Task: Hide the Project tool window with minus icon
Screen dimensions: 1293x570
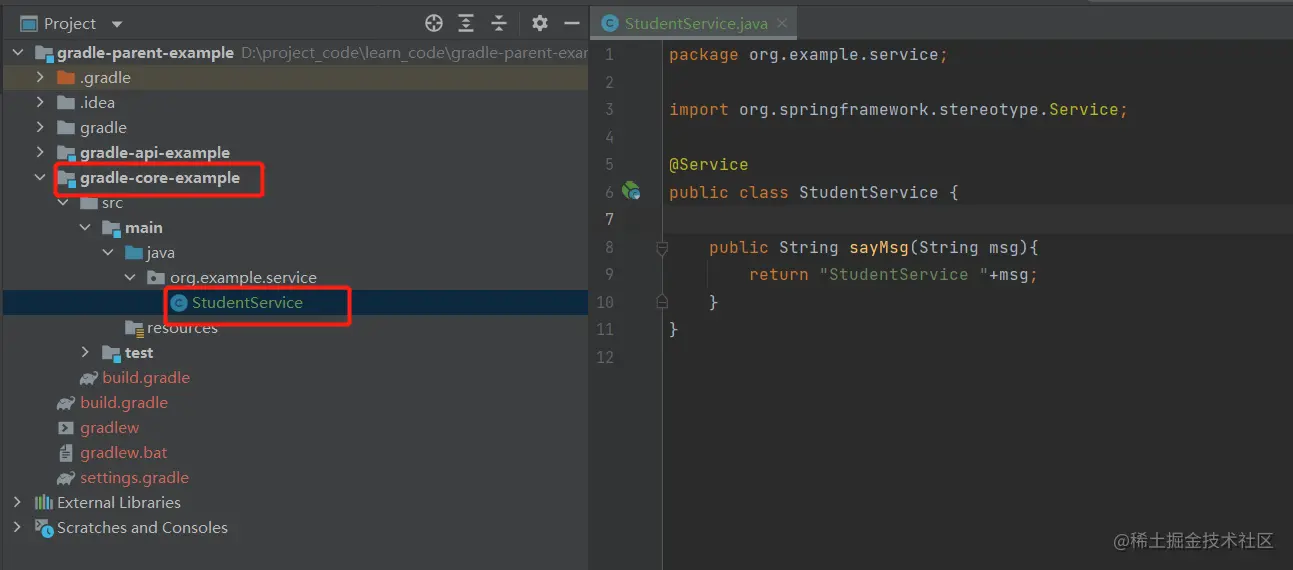Action: 572,23
